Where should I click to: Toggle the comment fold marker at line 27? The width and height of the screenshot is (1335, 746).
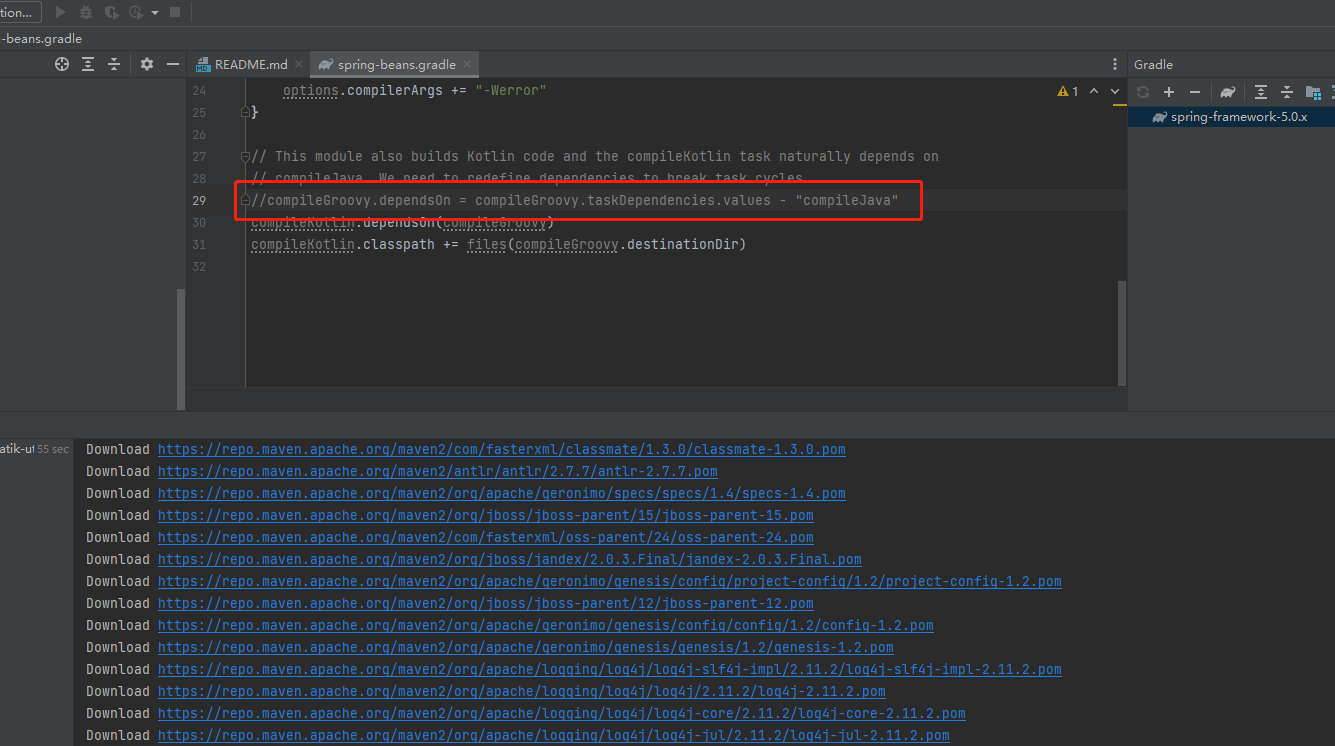[x=245, y=156]
